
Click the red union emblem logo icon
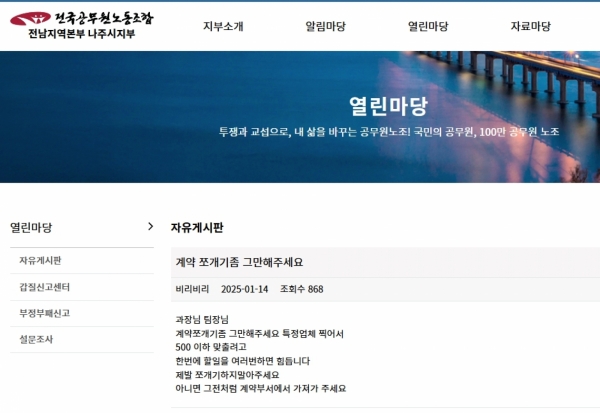click(29, 19)
